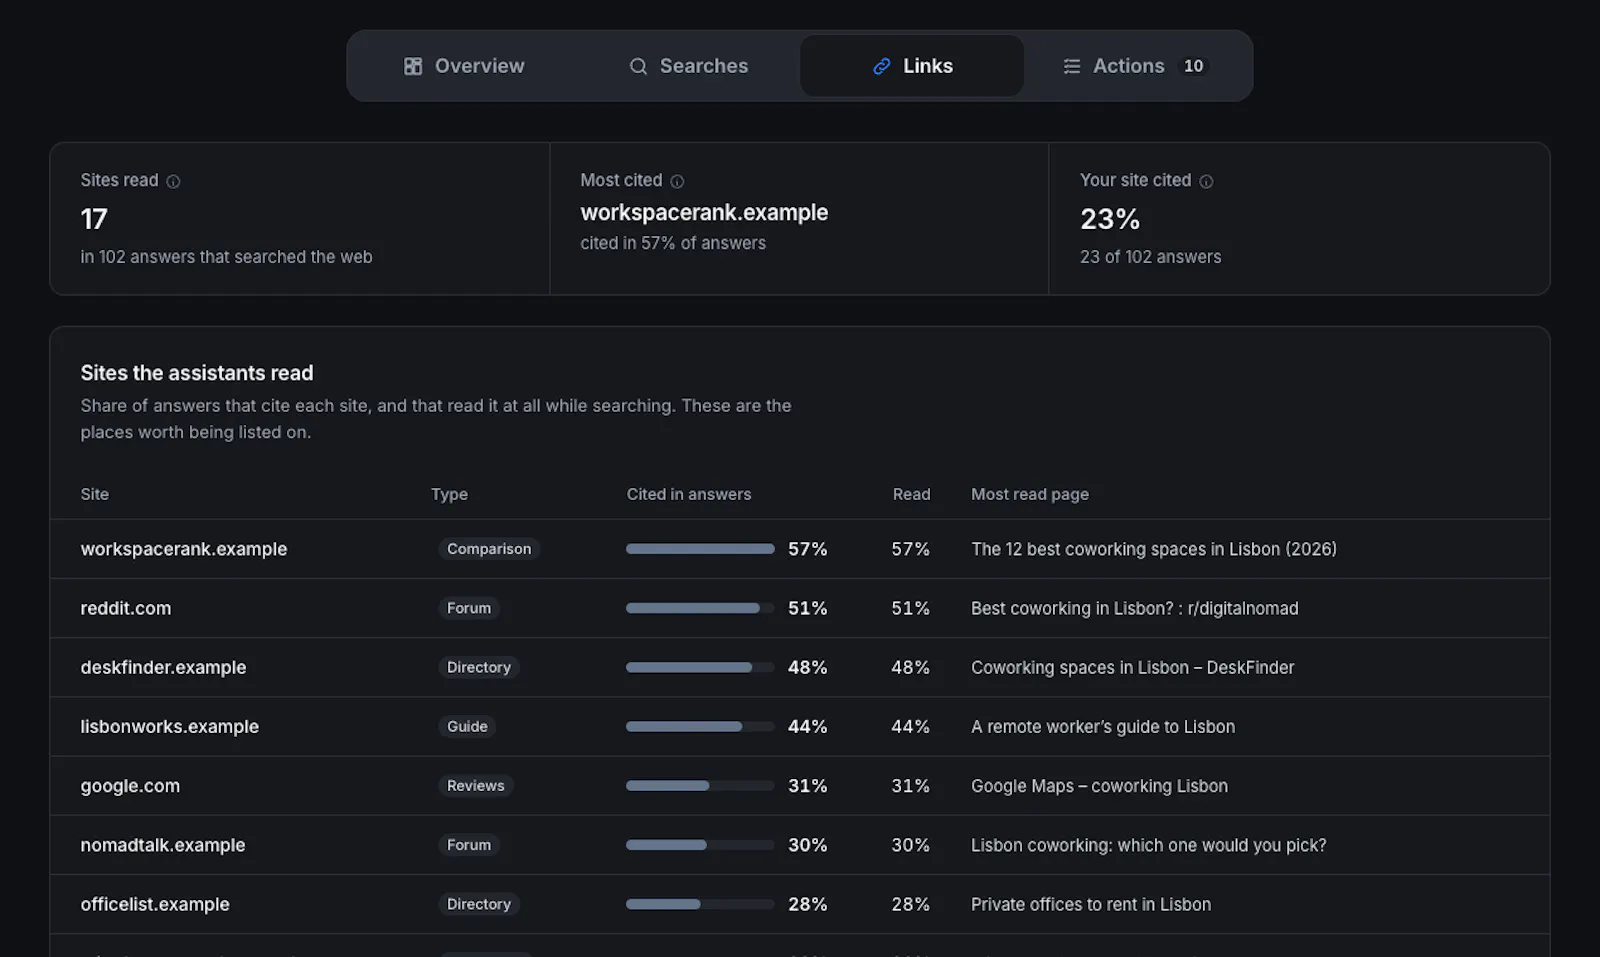1600x957 pixels.
Task: Open 'Private offices to rent in Lisbon'
Action: 1091,904
